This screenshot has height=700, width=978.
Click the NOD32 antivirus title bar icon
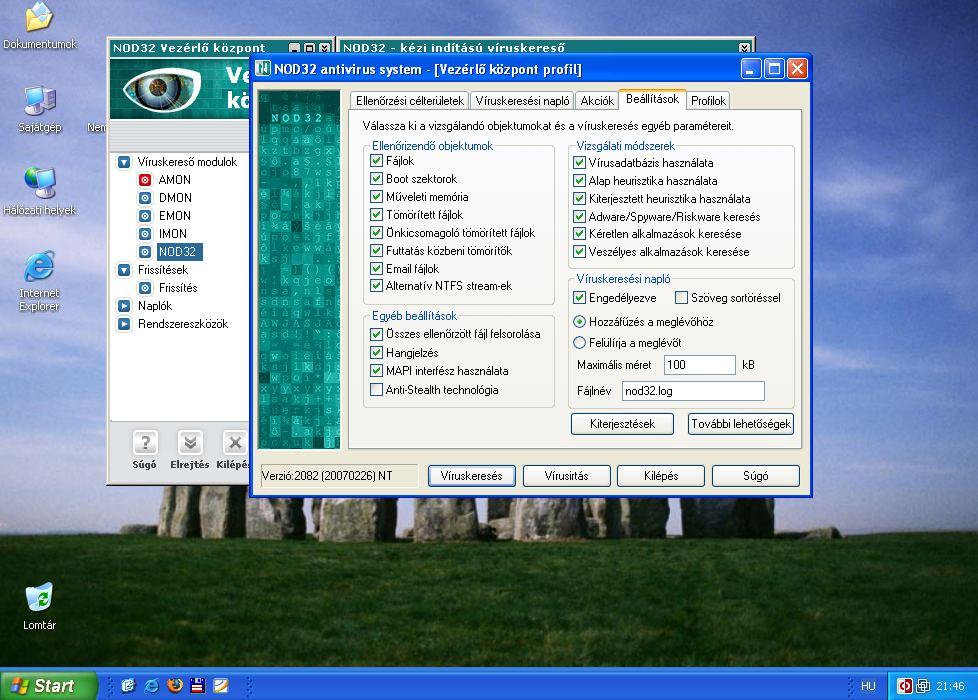coord(263,68)
